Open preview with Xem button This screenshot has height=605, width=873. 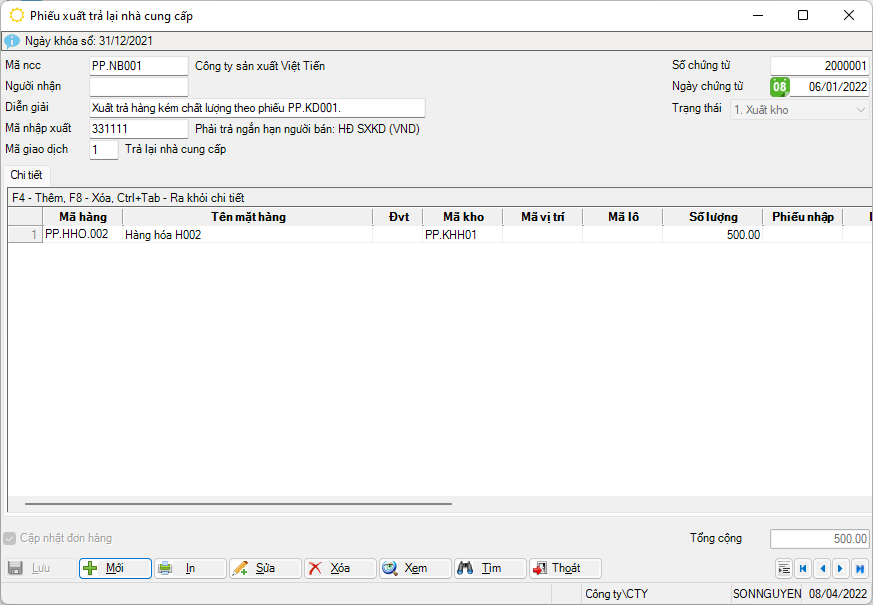point(415,568)
